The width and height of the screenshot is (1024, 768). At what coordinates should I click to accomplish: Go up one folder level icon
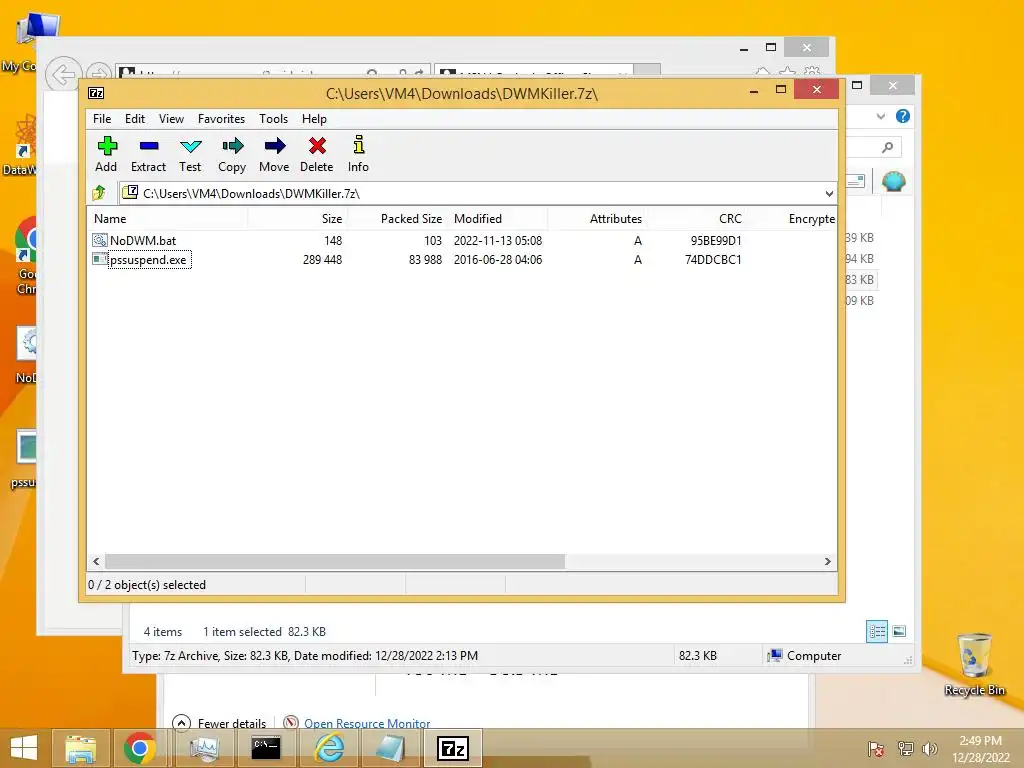99,193
